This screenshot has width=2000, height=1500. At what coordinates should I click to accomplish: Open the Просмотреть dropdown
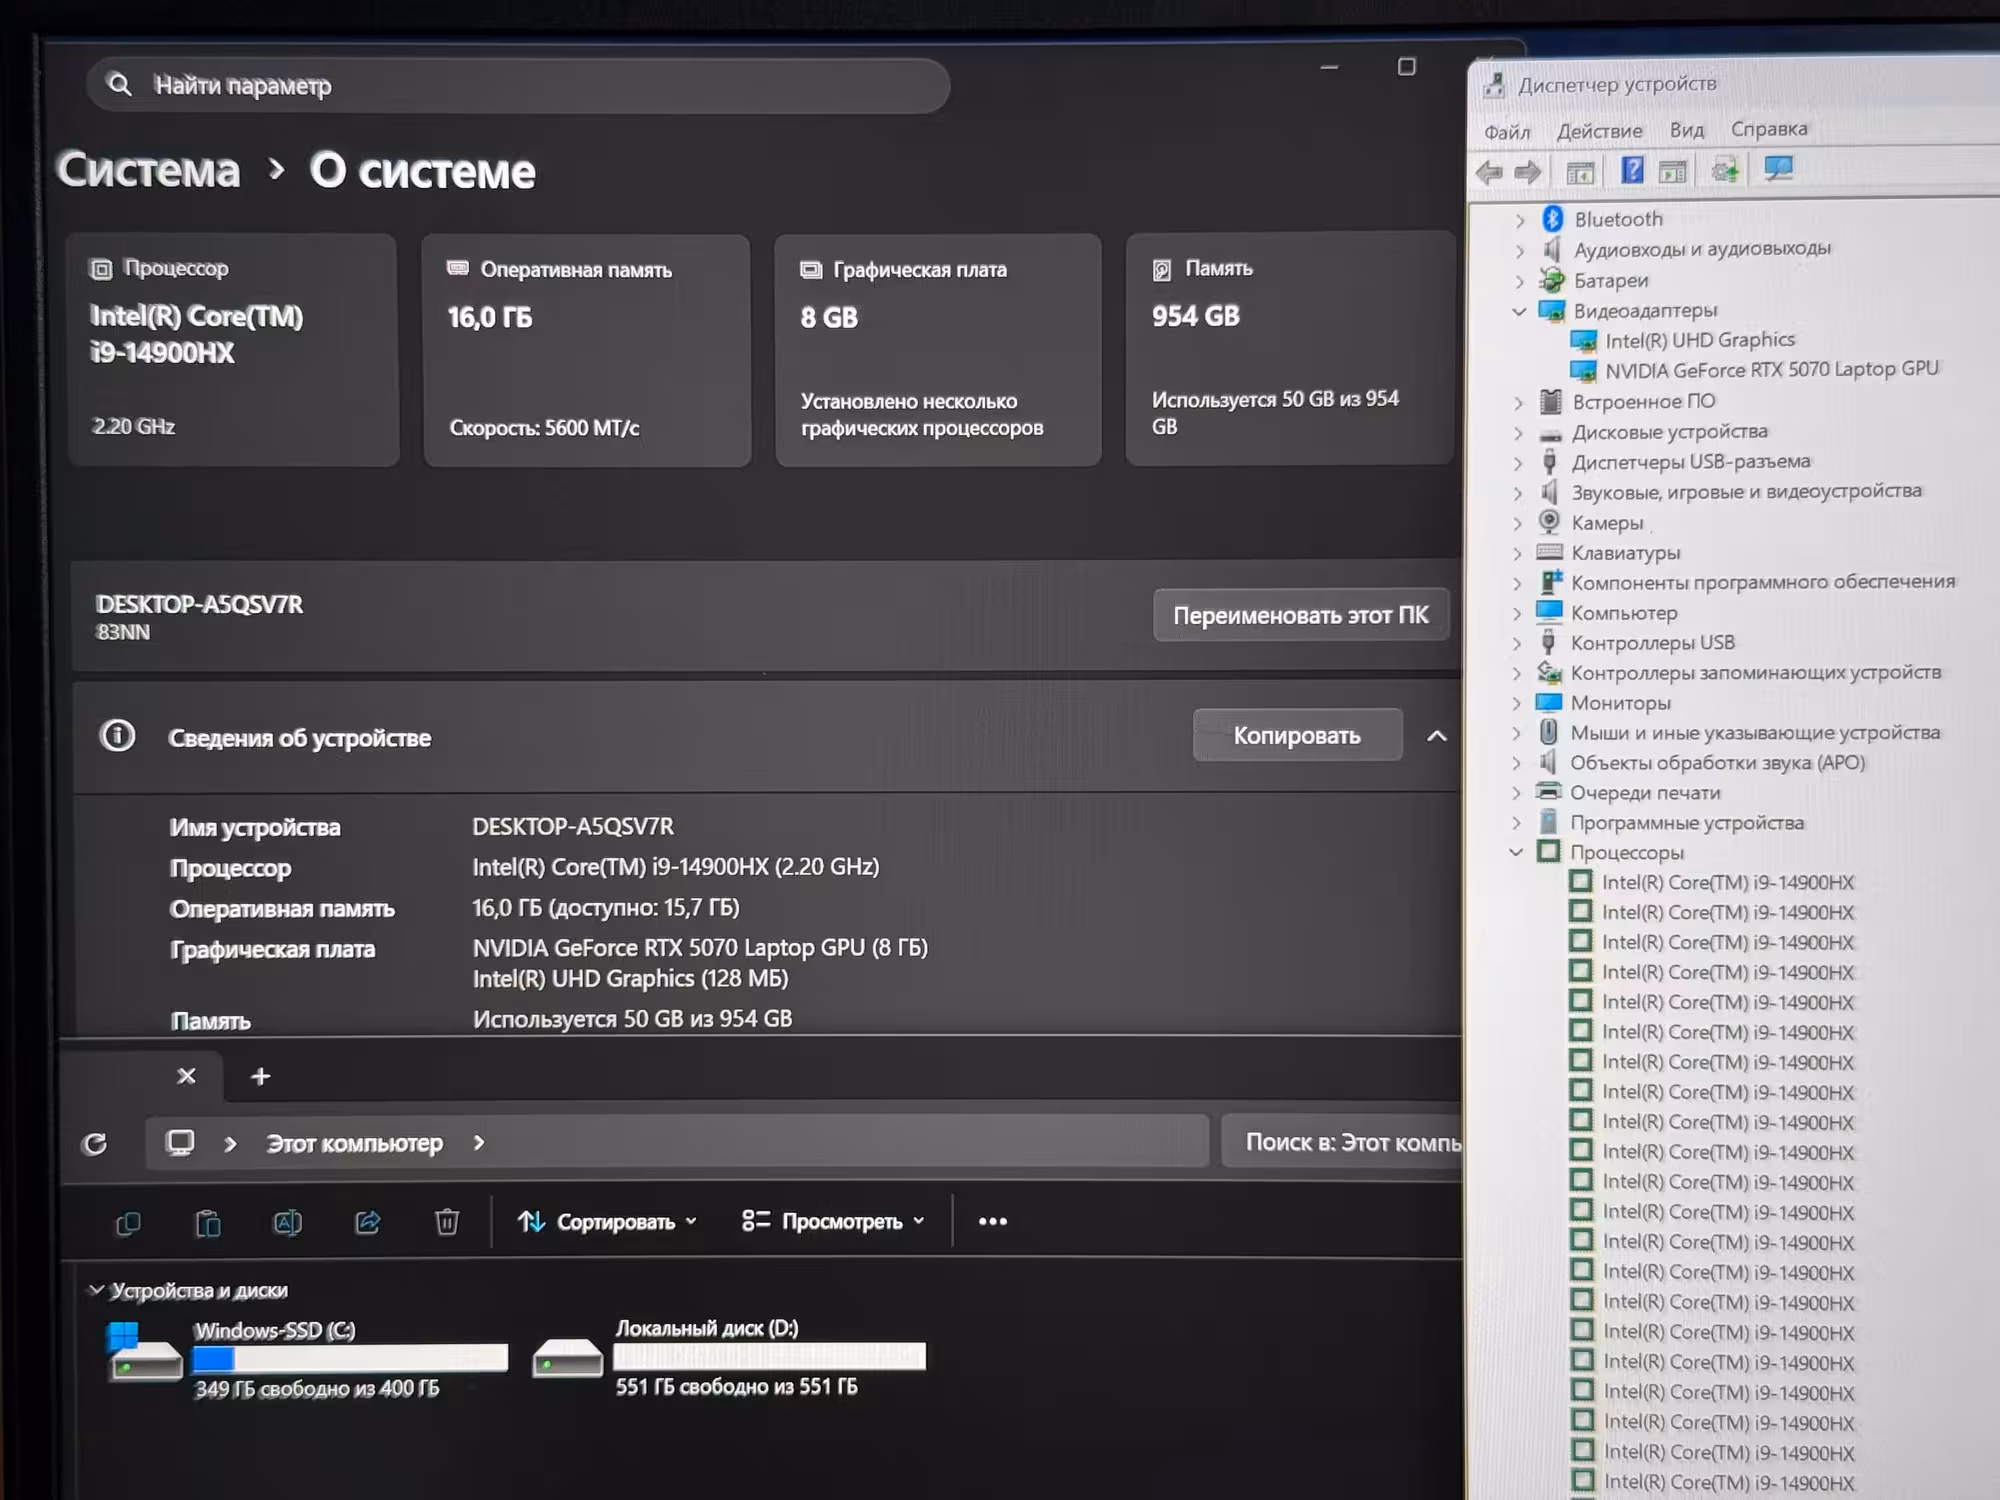[x=833, y=1221]
